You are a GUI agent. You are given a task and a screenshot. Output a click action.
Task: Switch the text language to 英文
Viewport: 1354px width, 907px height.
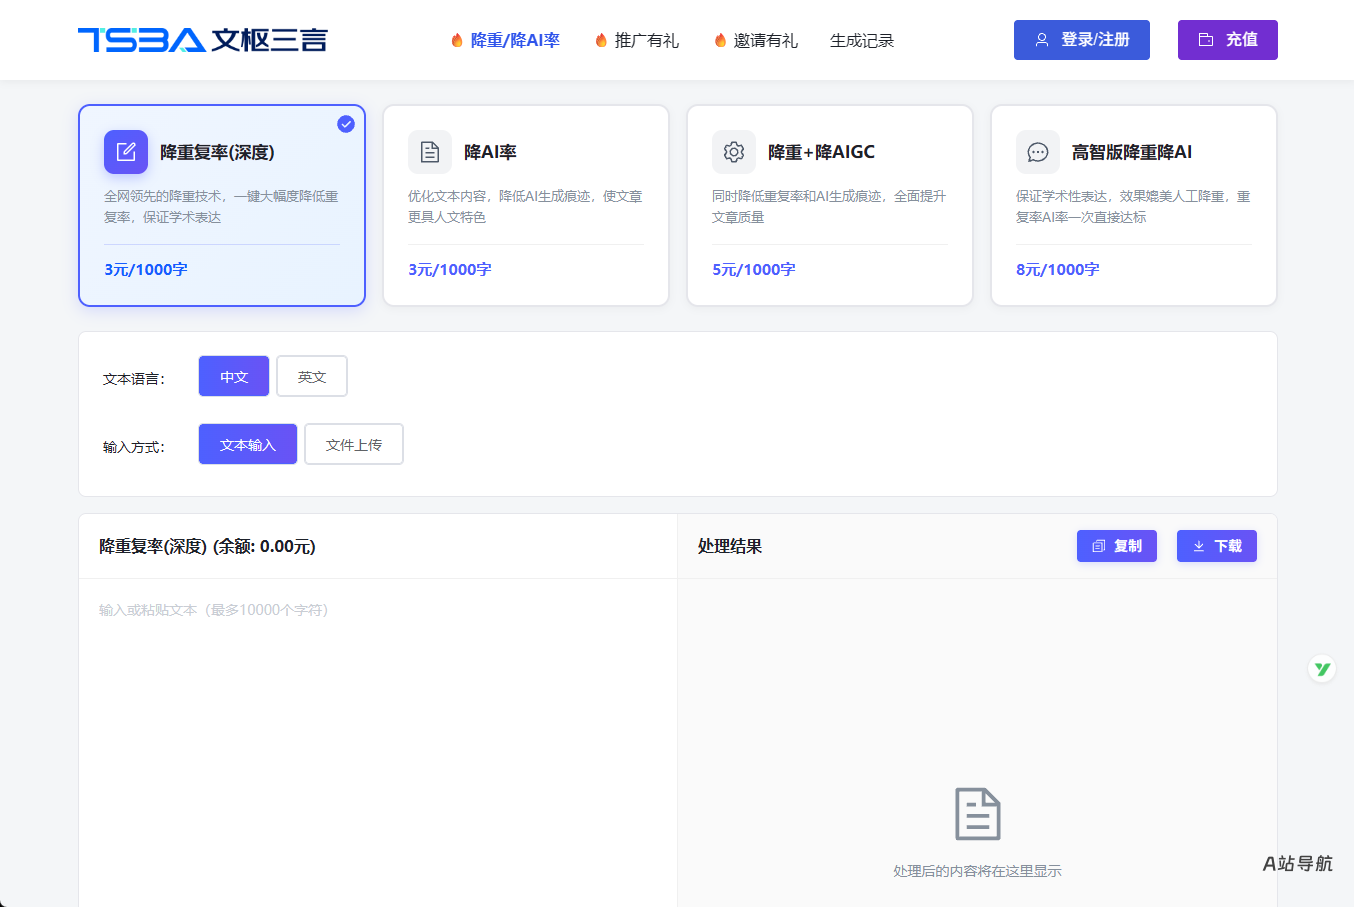tap(312, 376)
